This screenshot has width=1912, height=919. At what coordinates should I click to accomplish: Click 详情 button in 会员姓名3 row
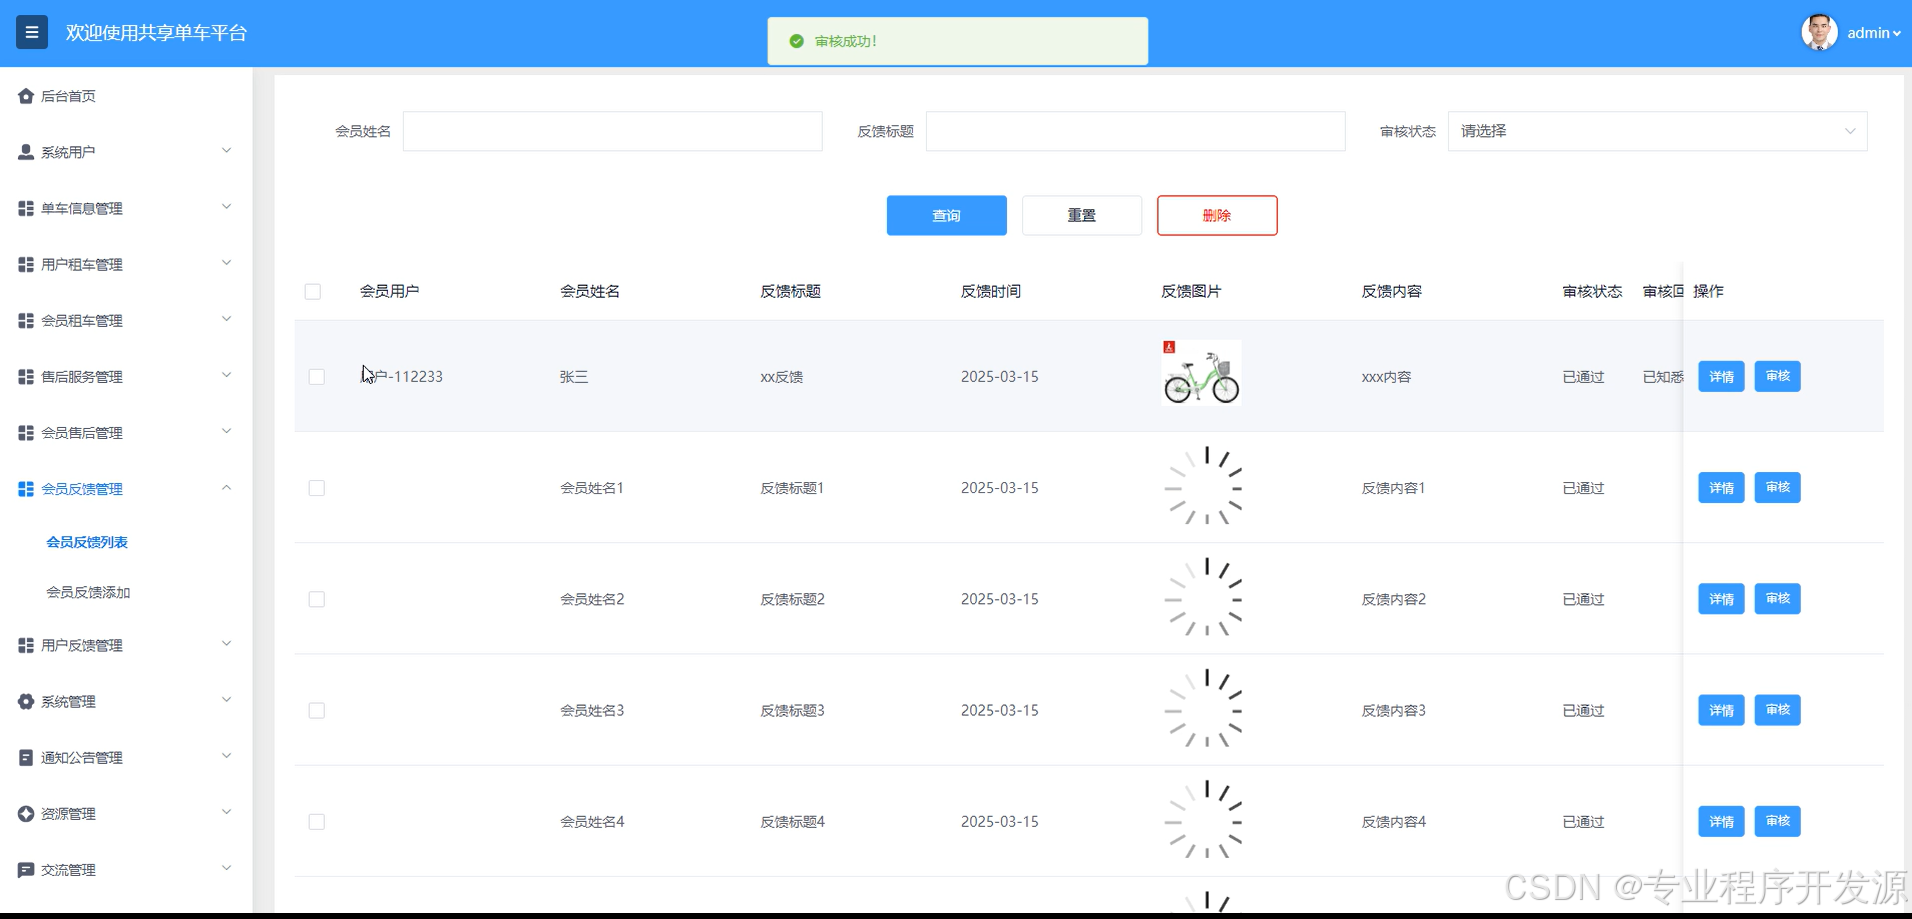click(1721, 710)
